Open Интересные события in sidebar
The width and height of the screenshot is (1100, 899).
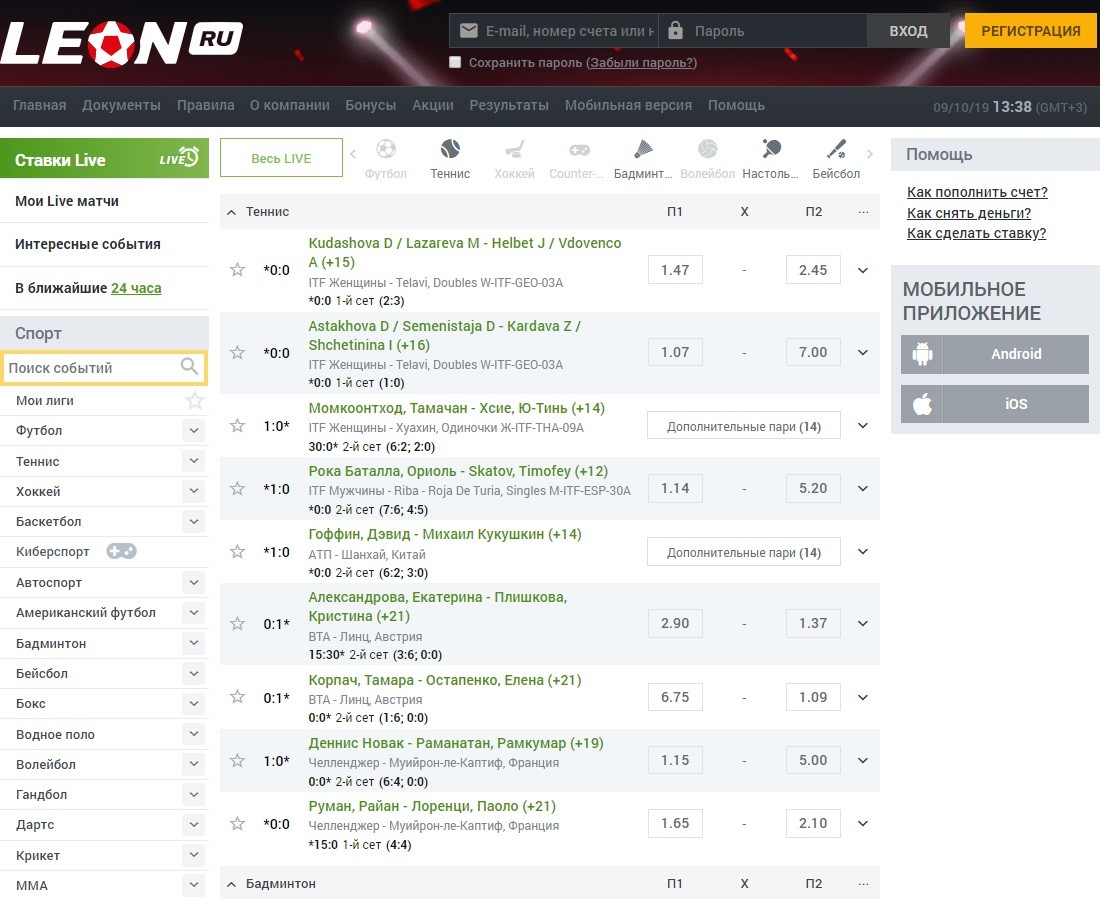coord(88,244)
